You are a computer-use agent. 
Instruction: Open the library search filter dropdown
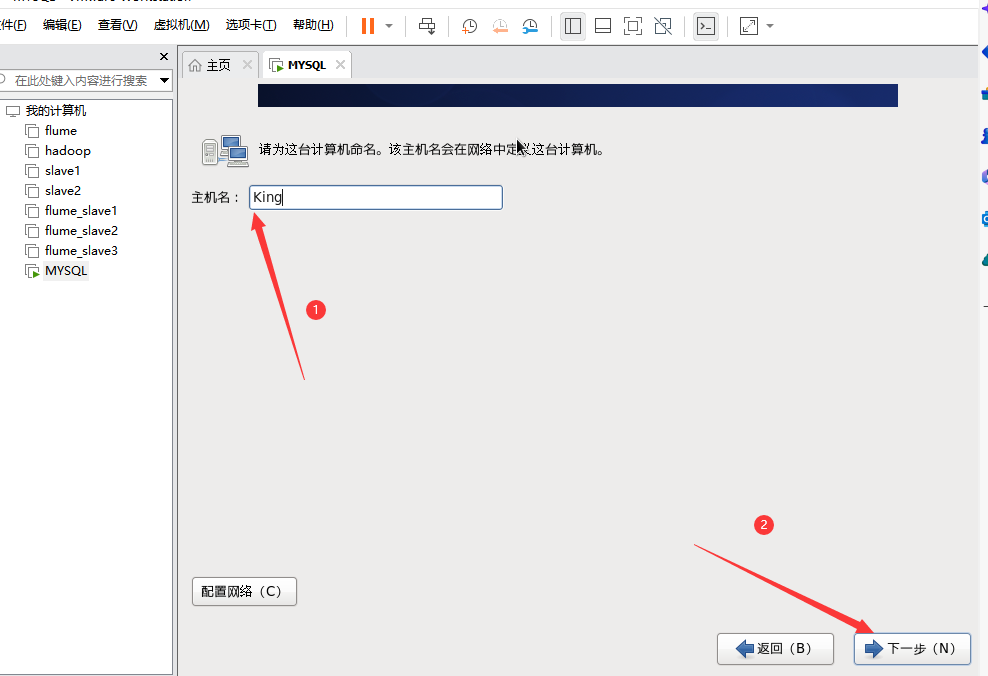[x=164, y=81]
